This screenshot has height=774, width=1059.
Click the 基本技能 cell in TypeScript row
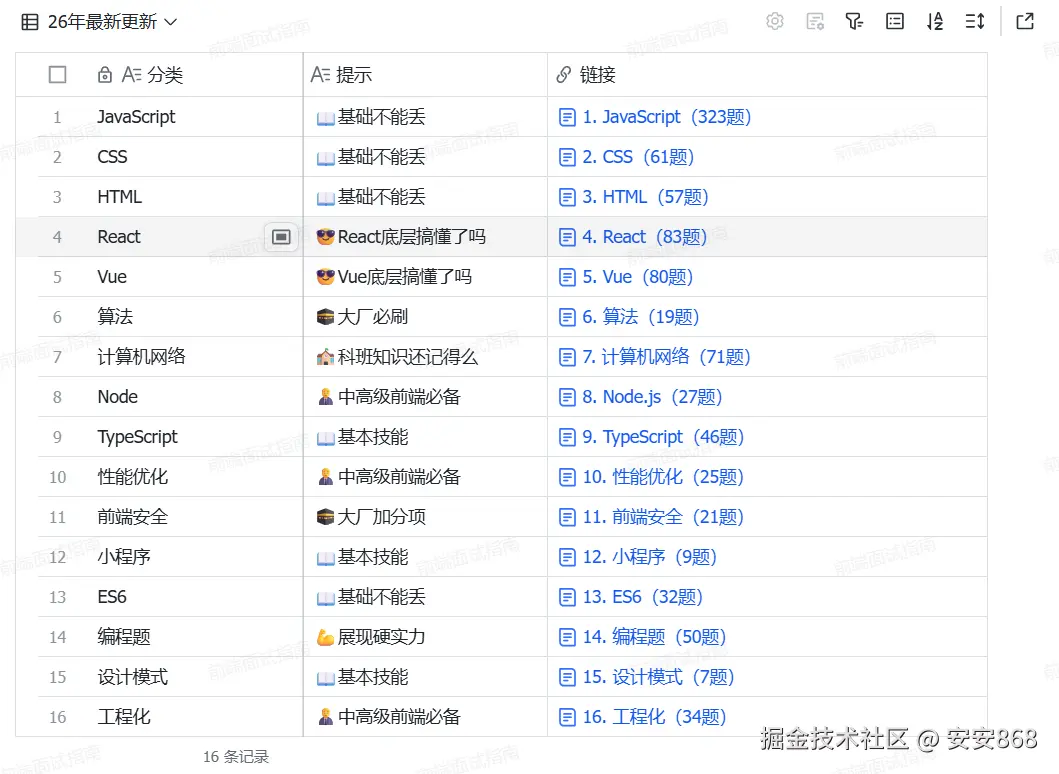[x=425, y=437]
